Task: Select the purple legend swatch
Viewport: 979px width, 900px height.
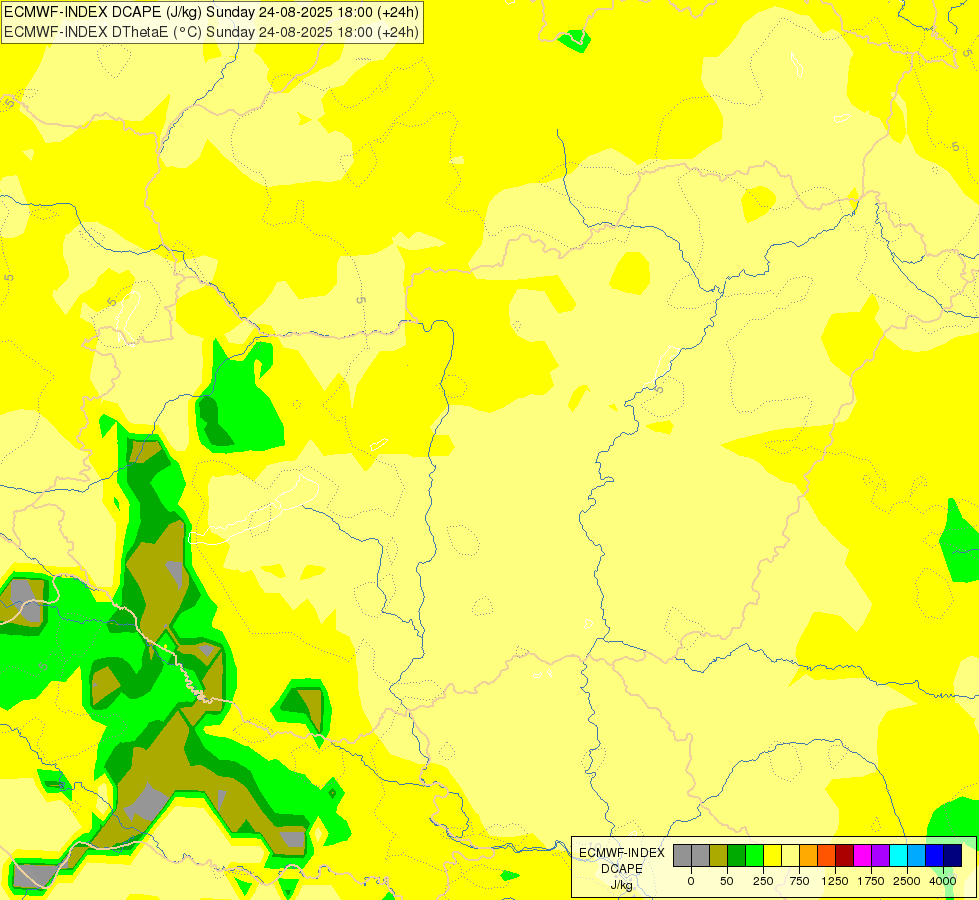Action: click(880, 856)
